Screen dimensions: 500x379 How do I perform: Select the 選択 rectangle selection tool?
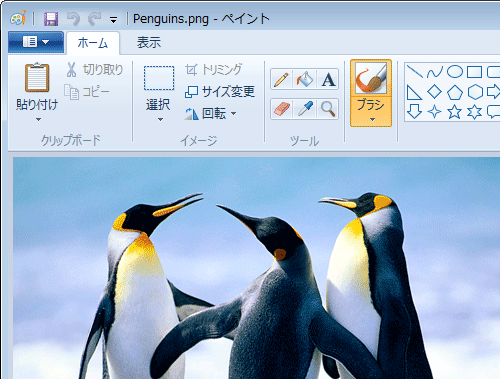pos(159,78)
